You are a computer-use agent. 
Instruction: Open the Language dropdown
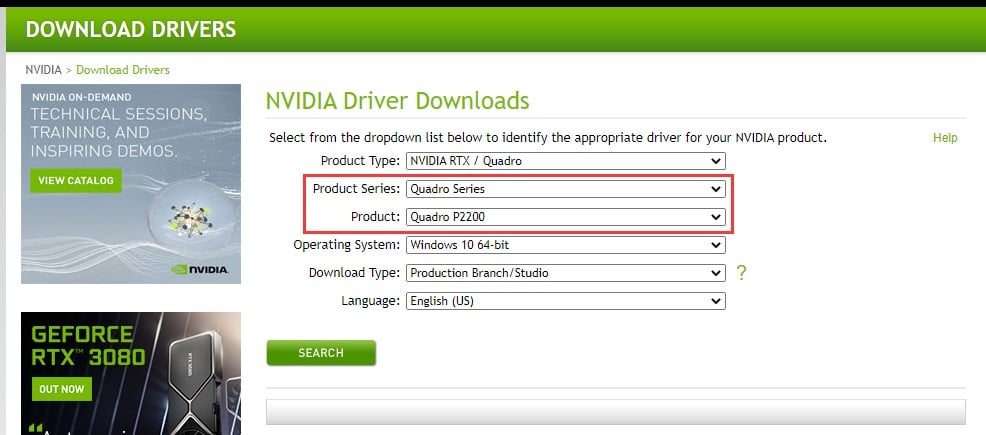[x=565, y=300]
